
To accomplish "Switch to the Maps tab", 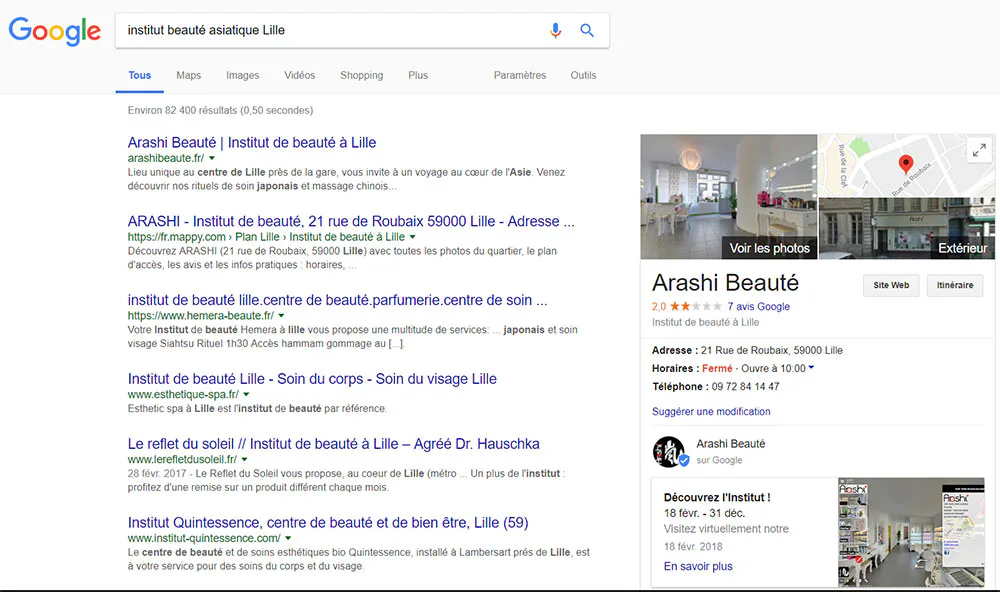I will (x=188, y=75).
